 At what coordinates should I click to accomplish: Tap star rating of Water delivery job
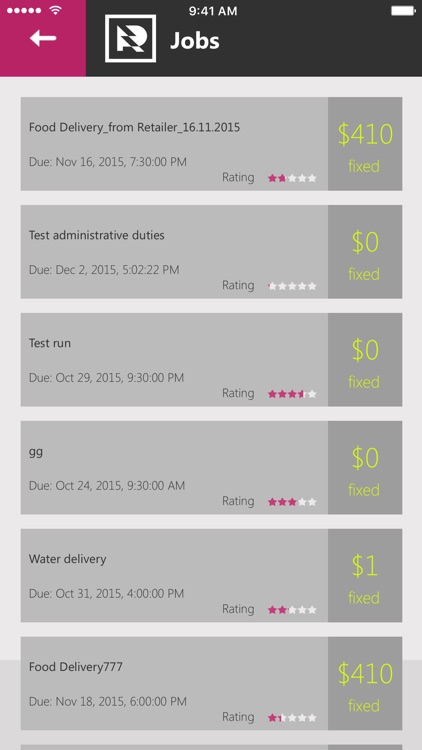292,610
